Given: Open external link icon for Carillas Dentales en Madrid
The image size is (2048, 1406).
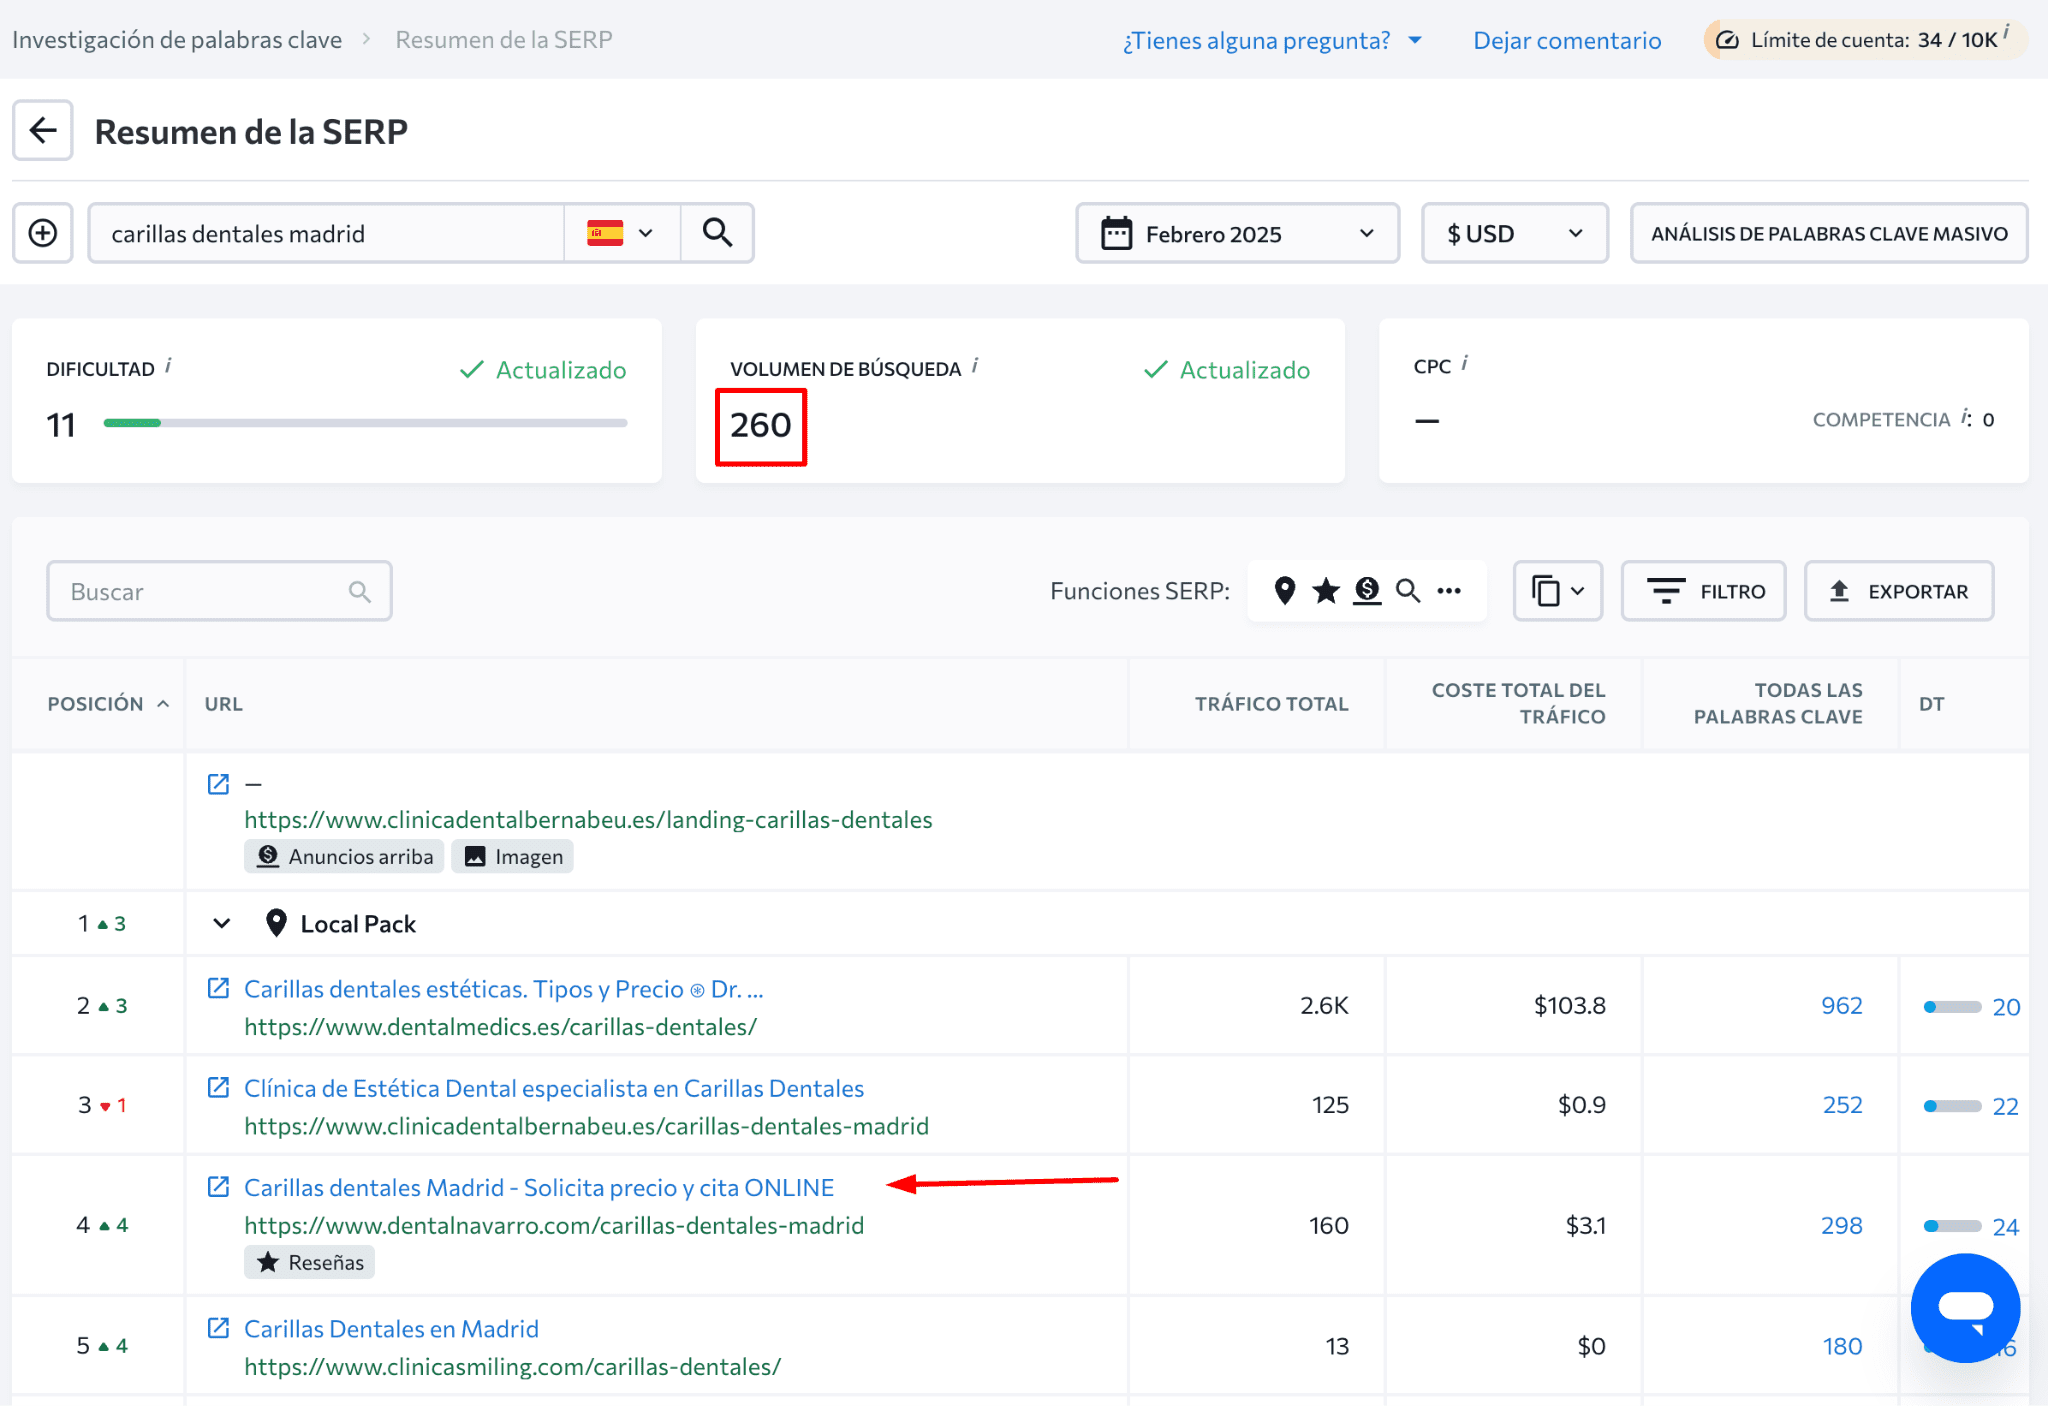Looking at the screenshot, I should 218,1328.
